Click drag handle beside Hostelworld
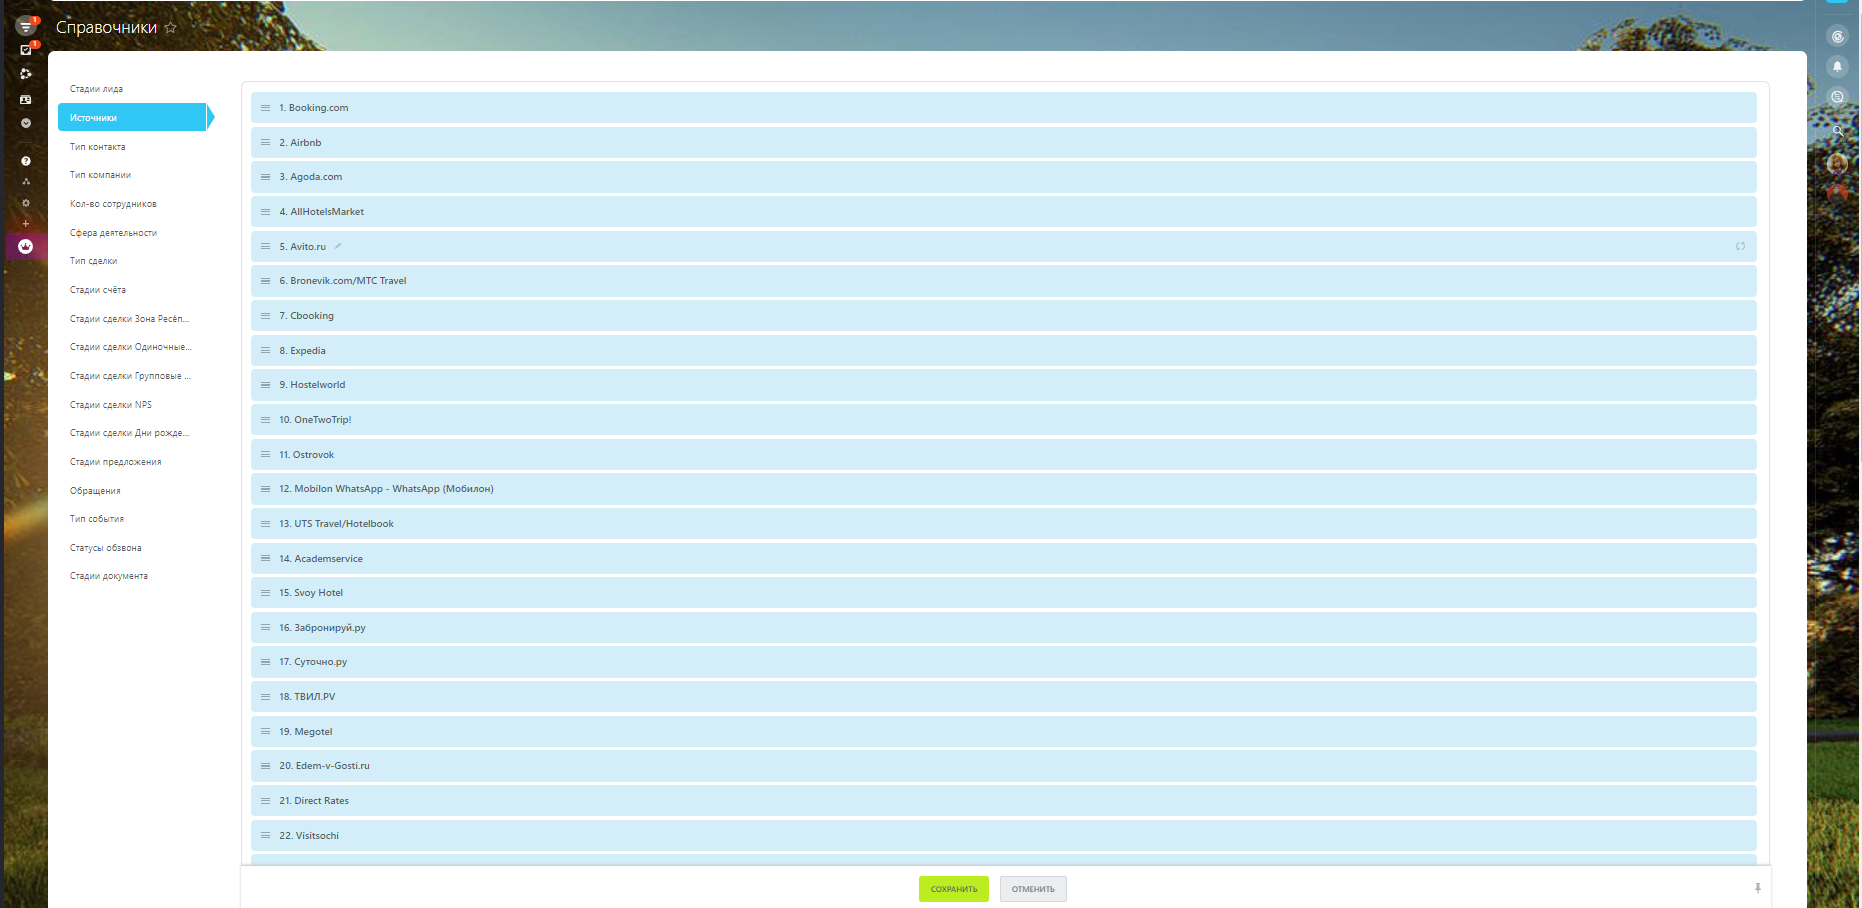Image resolution: width=1862 pixels, height=908 pixels. point(266,385)
